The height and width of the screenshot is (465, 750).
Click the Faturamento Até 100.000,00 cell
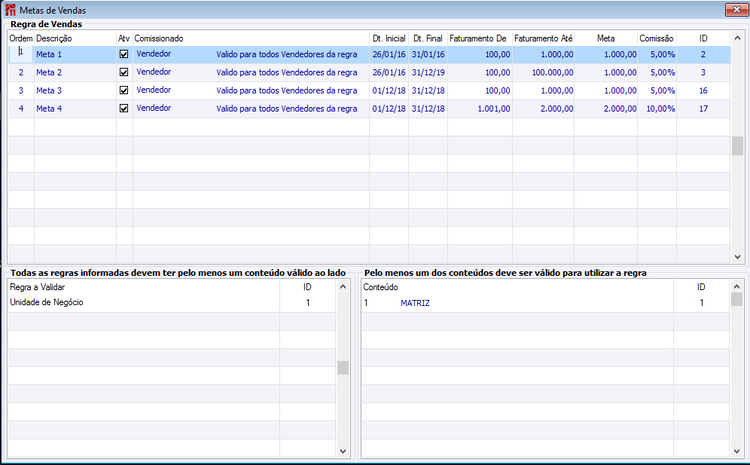point(543,72)
